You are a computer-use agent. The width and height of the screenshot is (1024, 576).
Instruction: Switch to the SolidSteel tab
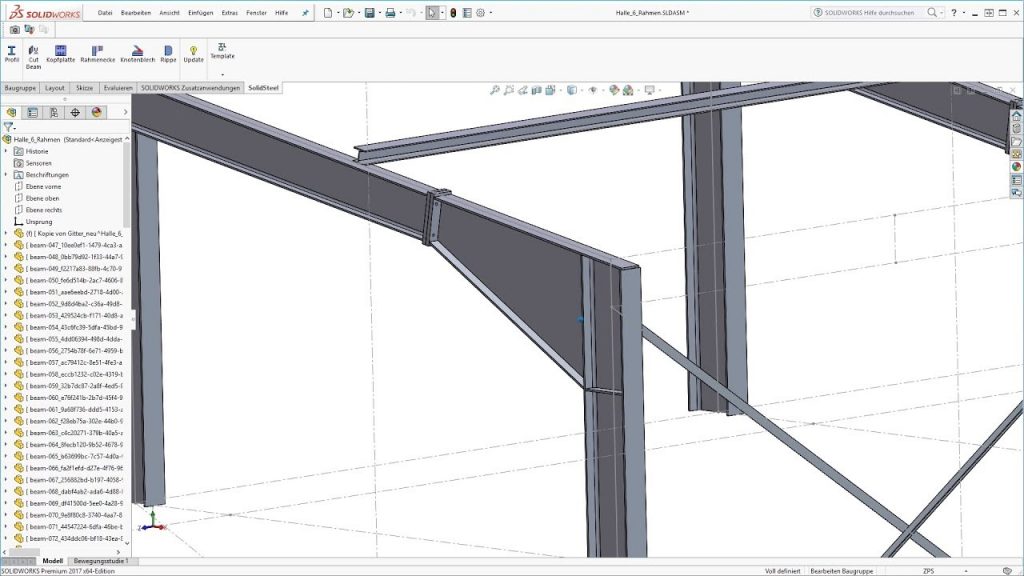coord(262,87)
